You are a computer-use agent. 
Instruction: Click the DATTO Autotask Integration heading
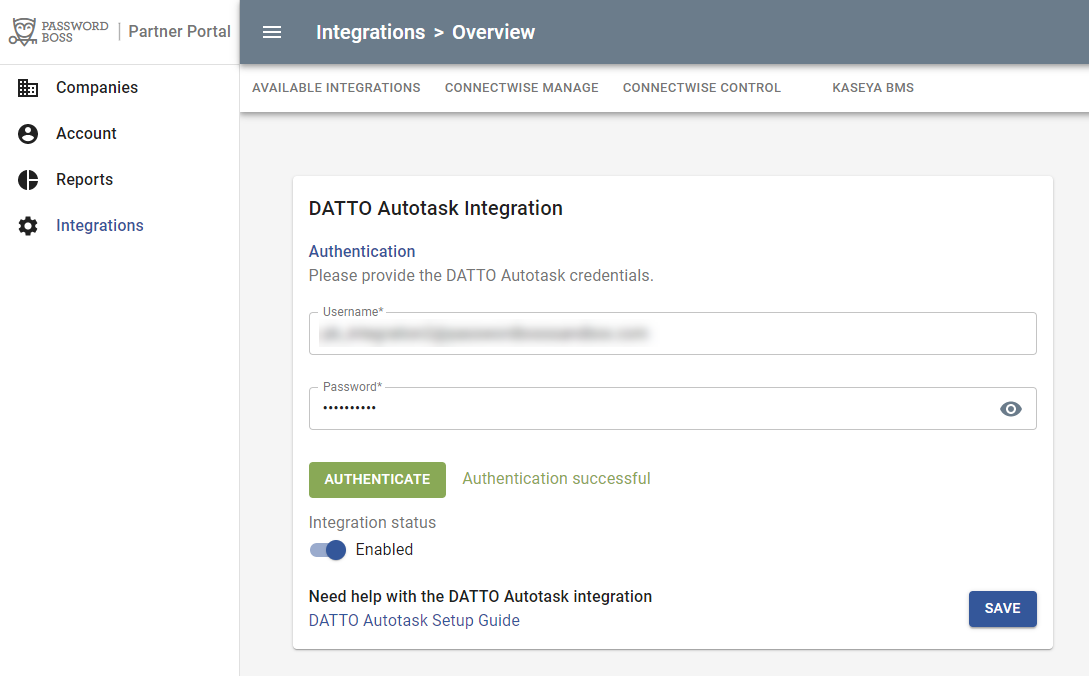[435, 208]
